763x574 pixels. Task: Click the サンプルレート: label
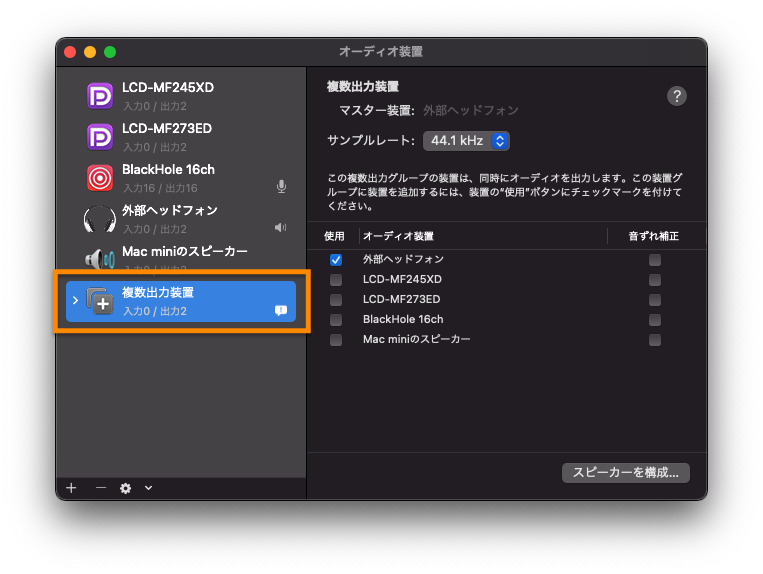371,141
